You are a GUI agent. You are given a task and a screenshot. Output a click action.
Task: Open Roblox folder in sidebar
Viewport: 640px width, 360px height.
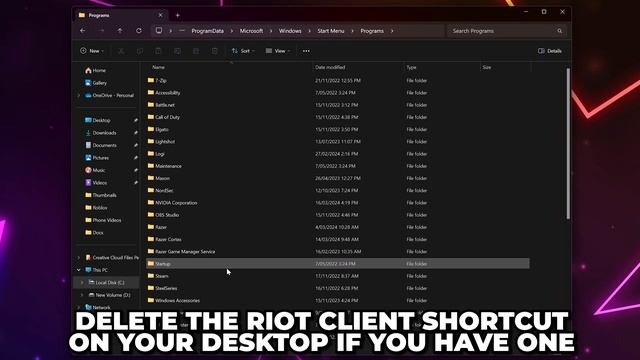point(96,207)
